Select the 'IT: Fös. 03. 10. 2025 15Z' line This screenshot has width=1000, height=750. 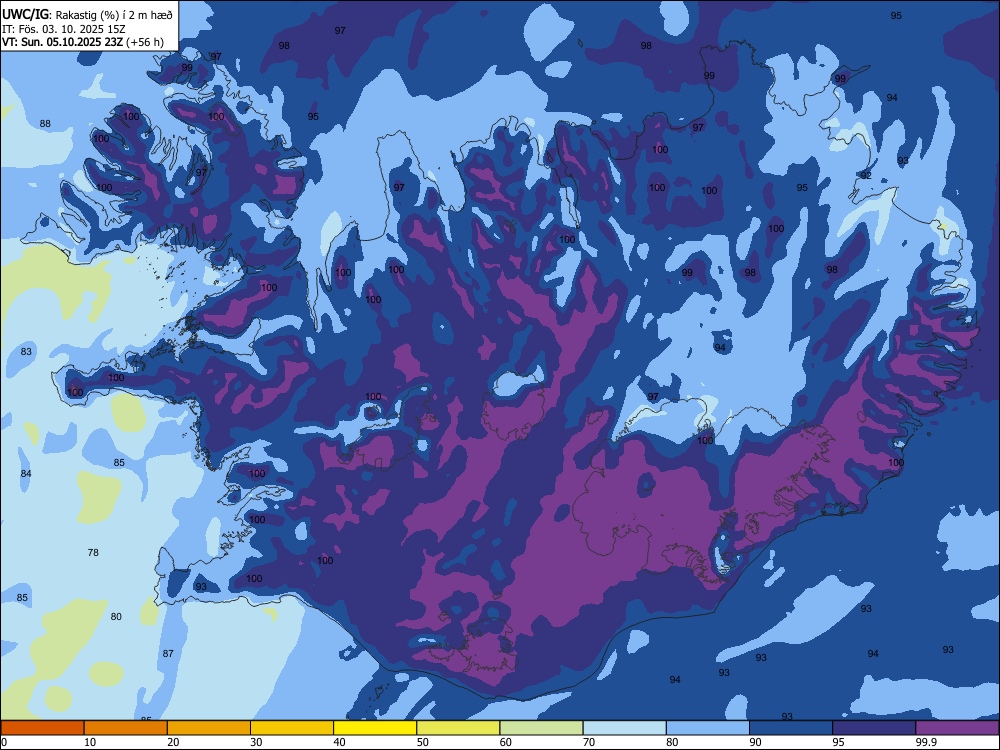pos(64,29)
